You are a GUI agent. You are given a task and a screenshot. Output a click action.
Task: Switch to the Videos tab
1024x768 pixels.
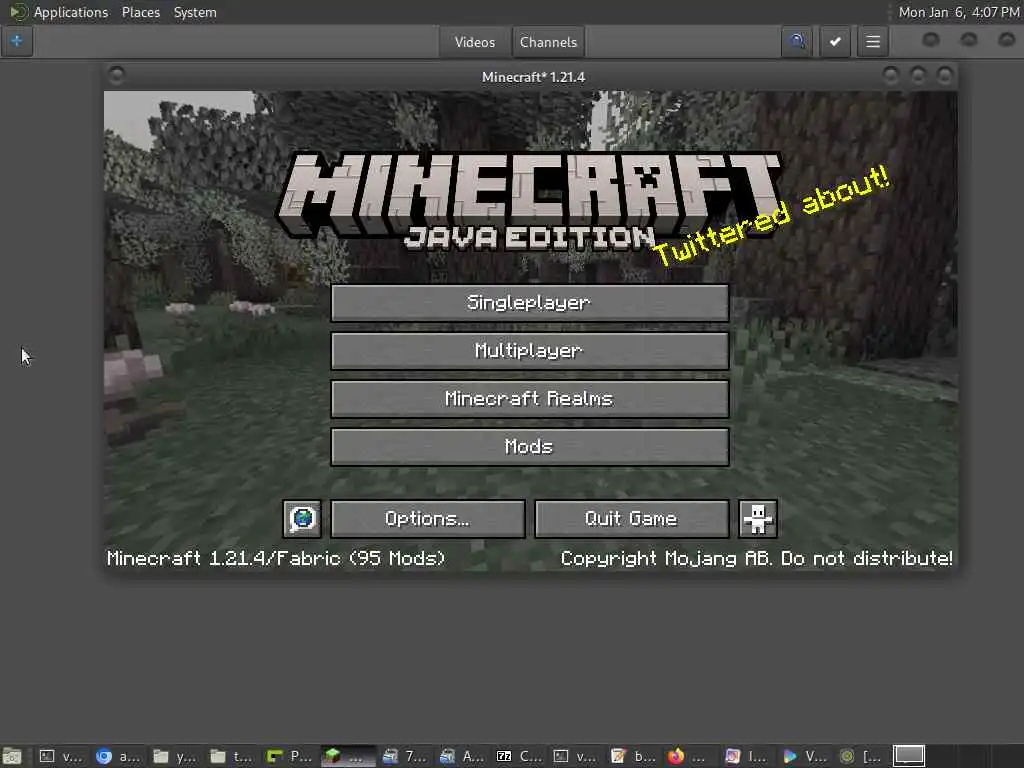475,42
